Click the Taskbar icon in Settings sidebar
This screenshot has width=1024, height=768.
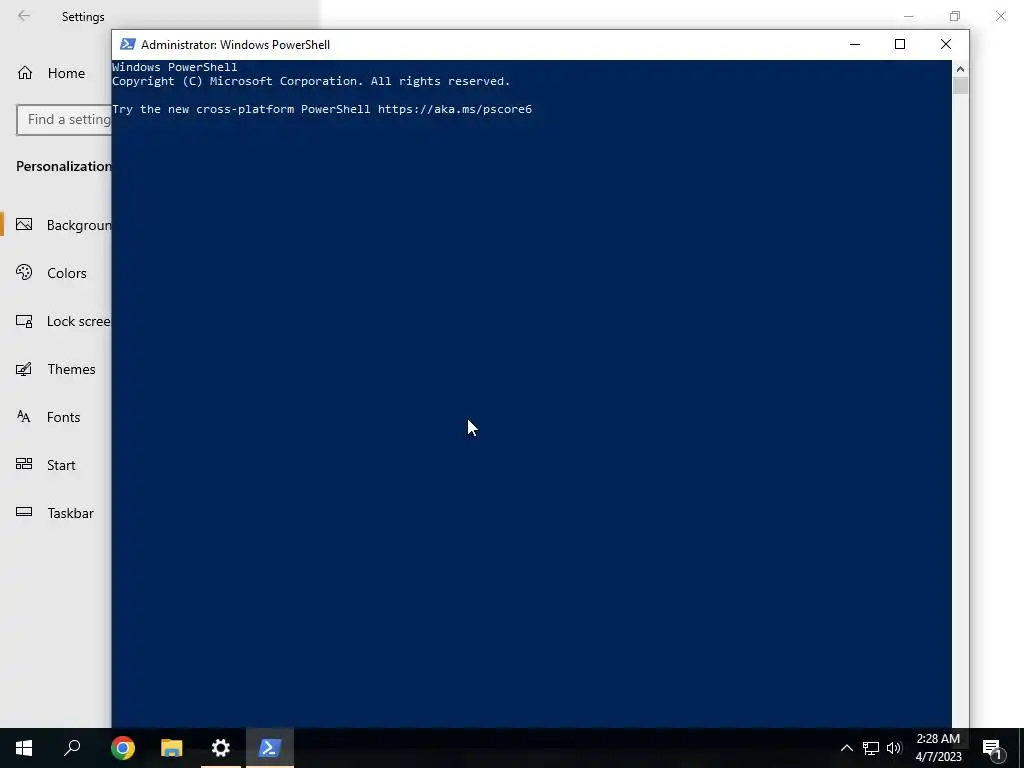[x=24, y=512]
